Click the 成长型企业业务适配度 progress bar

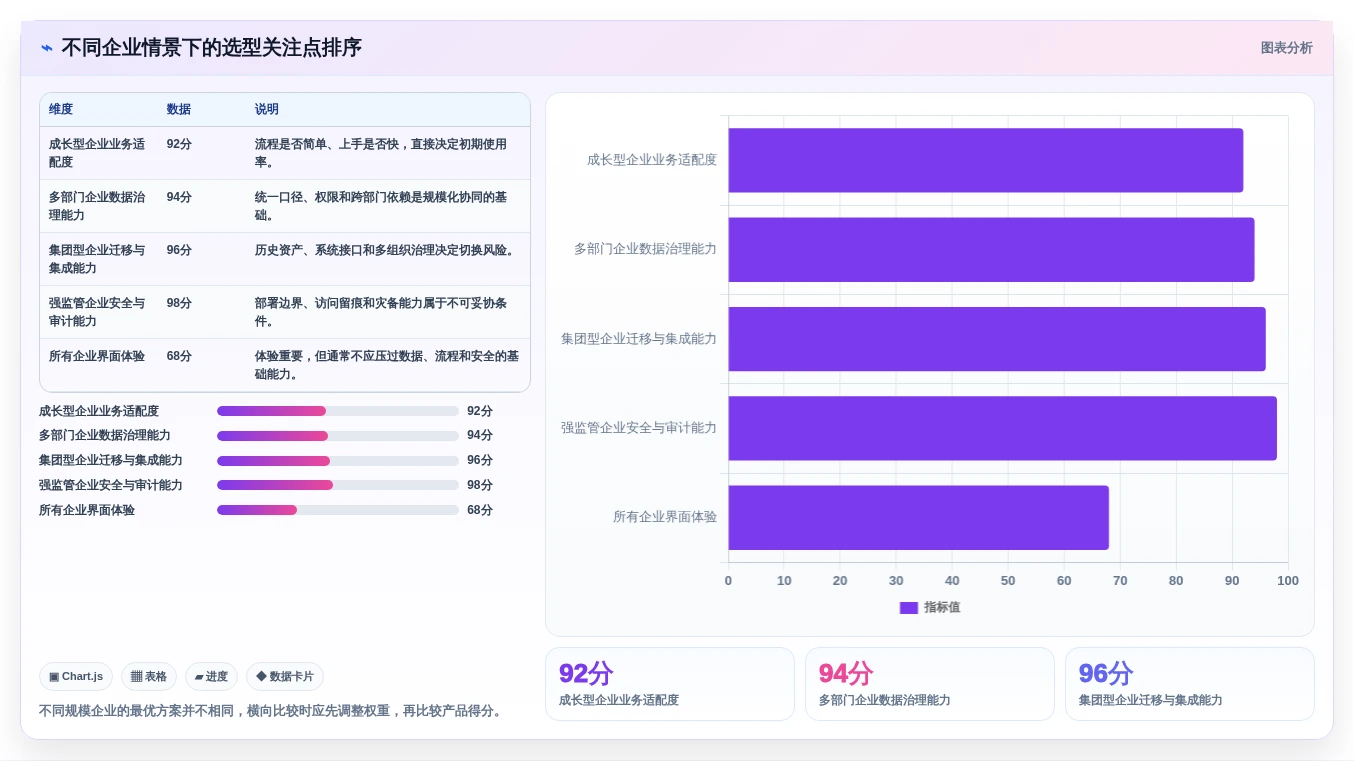coord(338,411)
